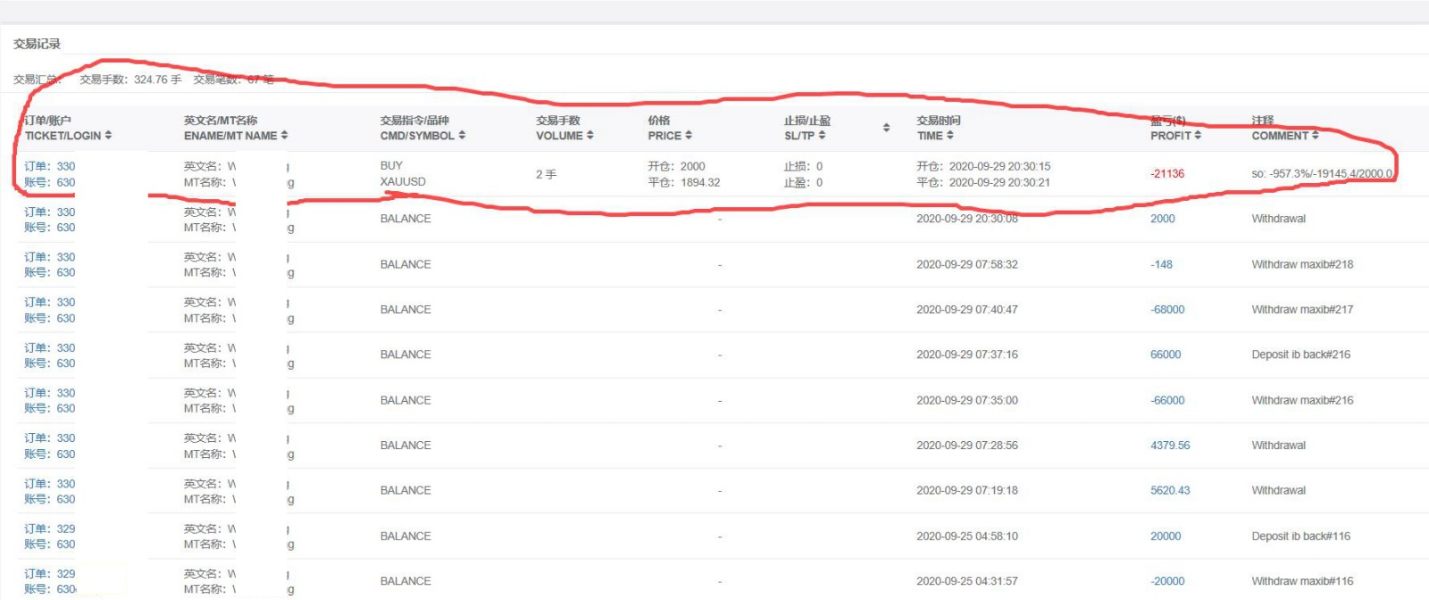Click the '2 手' volume cell
This screenshot has height=600, width=1429.
point(546,174)
